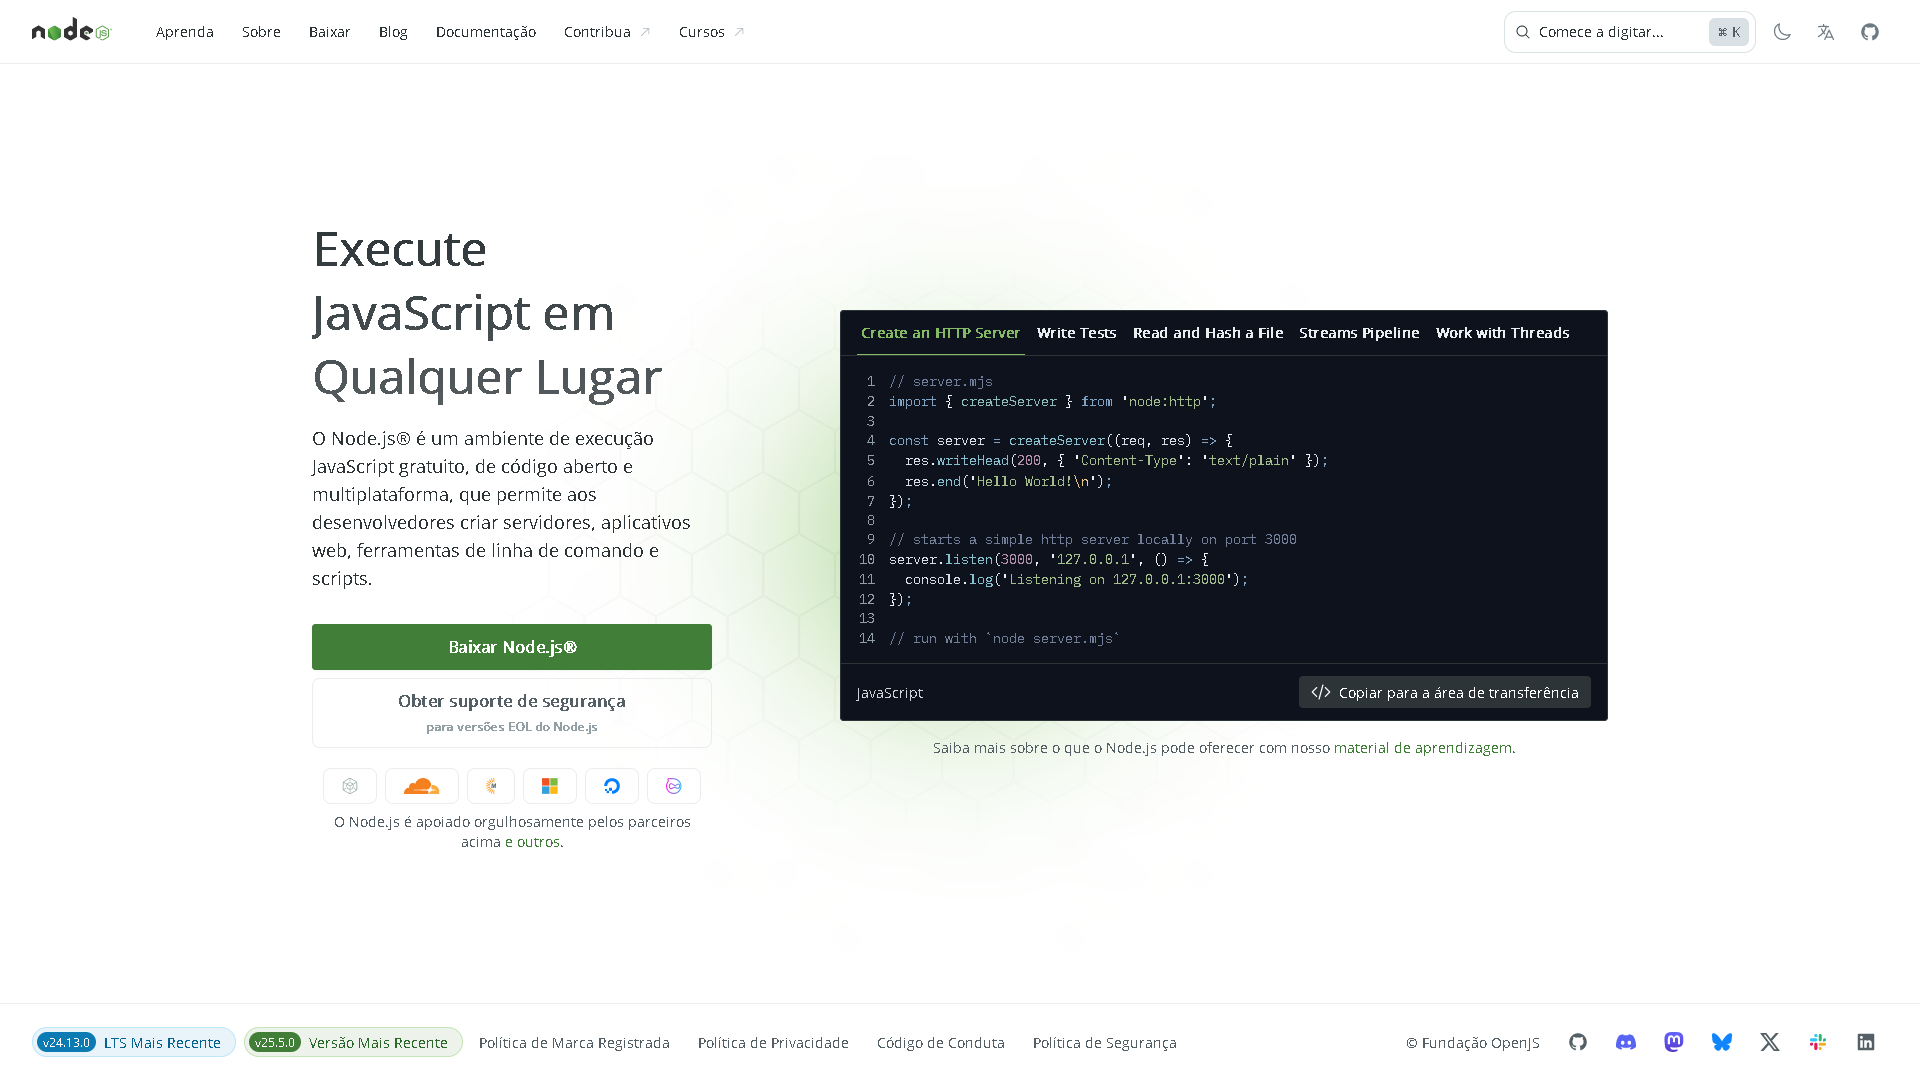This screenshot has height=1080, width=1920.
Task: Click the Baixar Node.js® button
Action: [x=512, y=647]
